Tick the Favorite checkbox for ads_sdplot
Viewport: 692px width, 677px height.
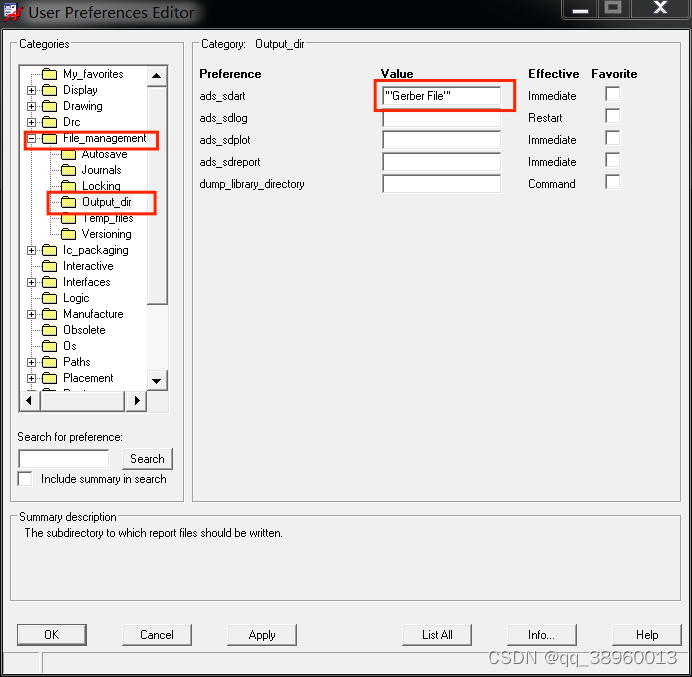[x=612, y=138]
